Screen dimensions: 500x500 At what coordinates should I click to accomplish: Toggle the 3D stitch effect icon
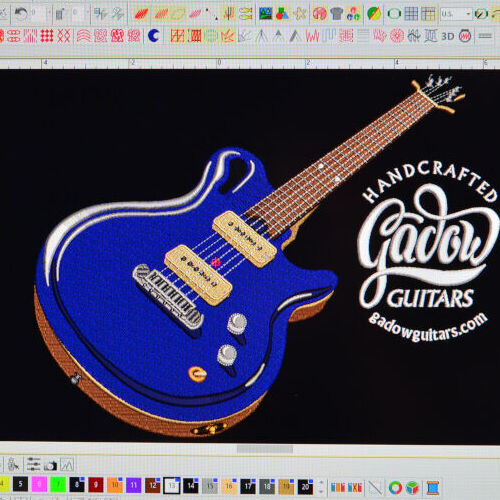click(448, 36)
